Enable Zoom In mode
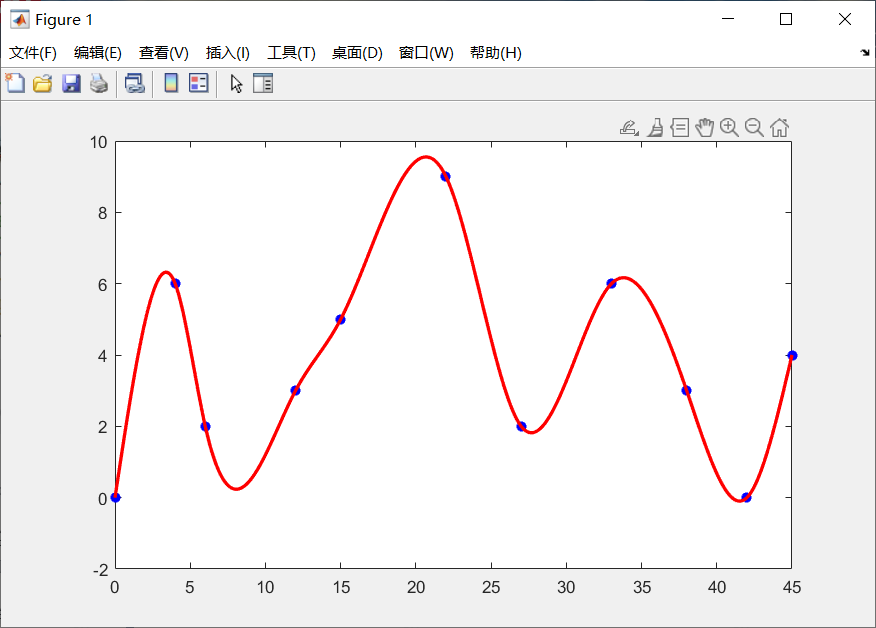The image size is (876, 628). point(730,127)
